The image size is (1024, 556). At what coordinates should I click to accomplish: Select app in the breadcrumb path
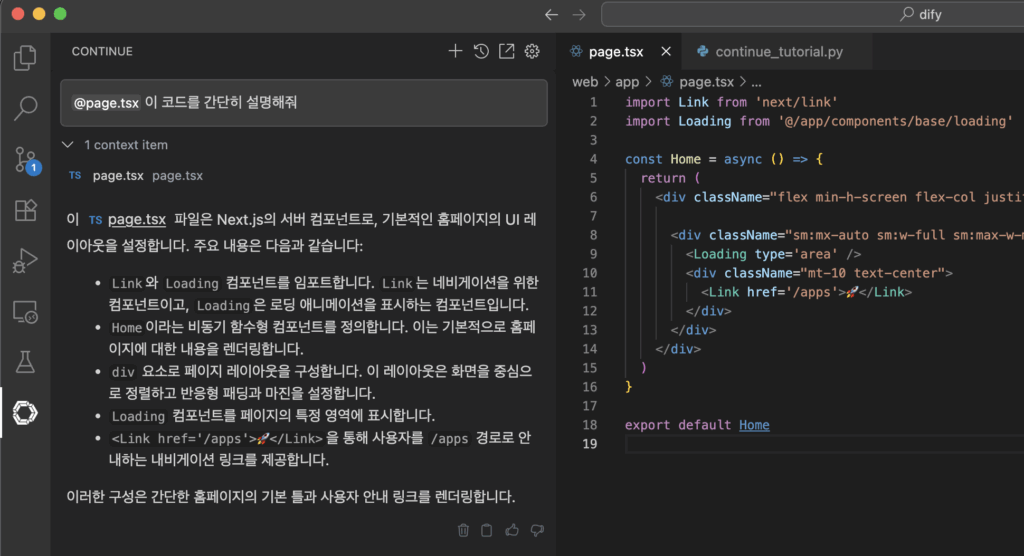(627, 82)
